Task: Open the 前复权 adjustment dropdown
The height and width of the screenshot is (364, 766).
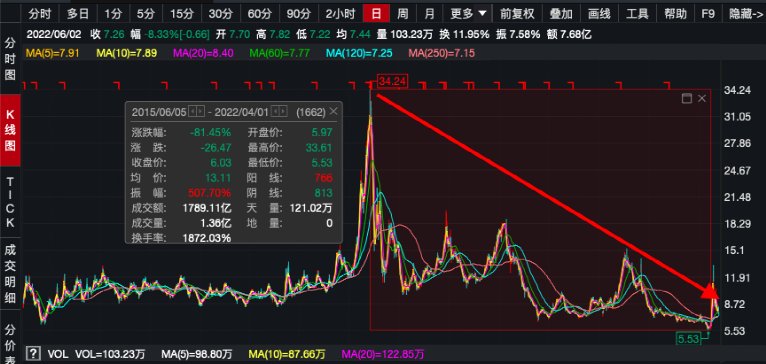Action: (x=517, y=13)
